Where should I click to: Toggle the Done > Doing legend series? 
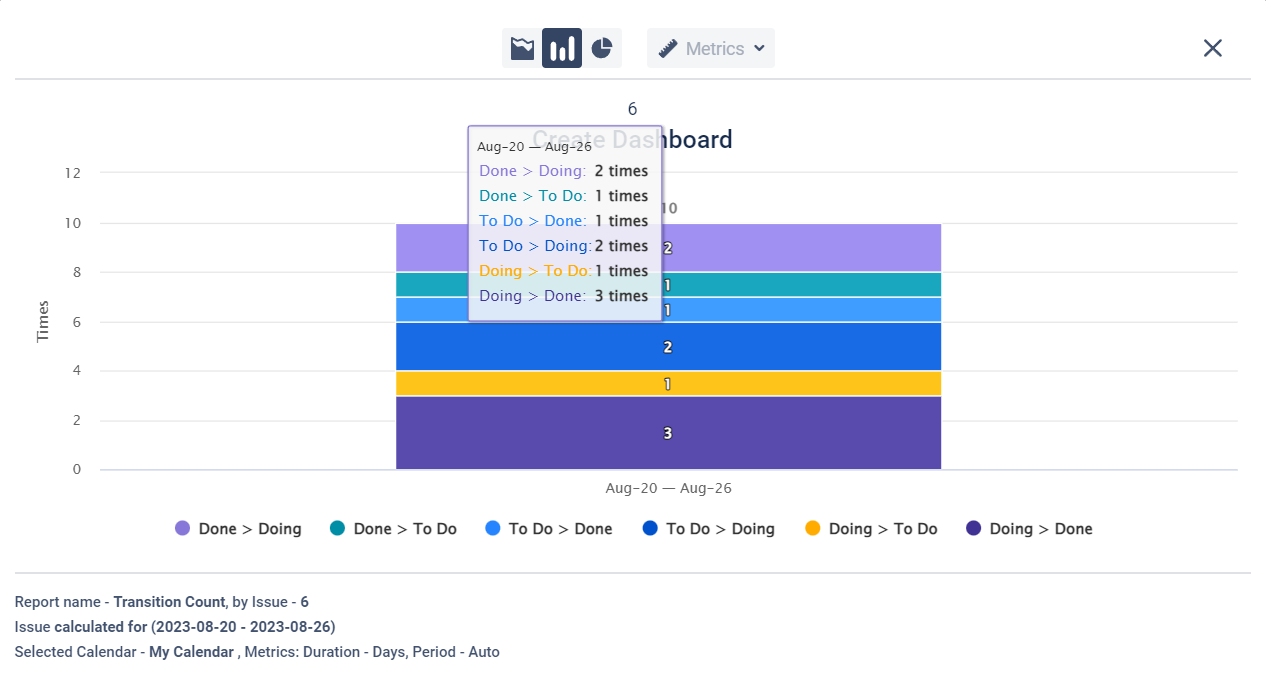(239, 529)
